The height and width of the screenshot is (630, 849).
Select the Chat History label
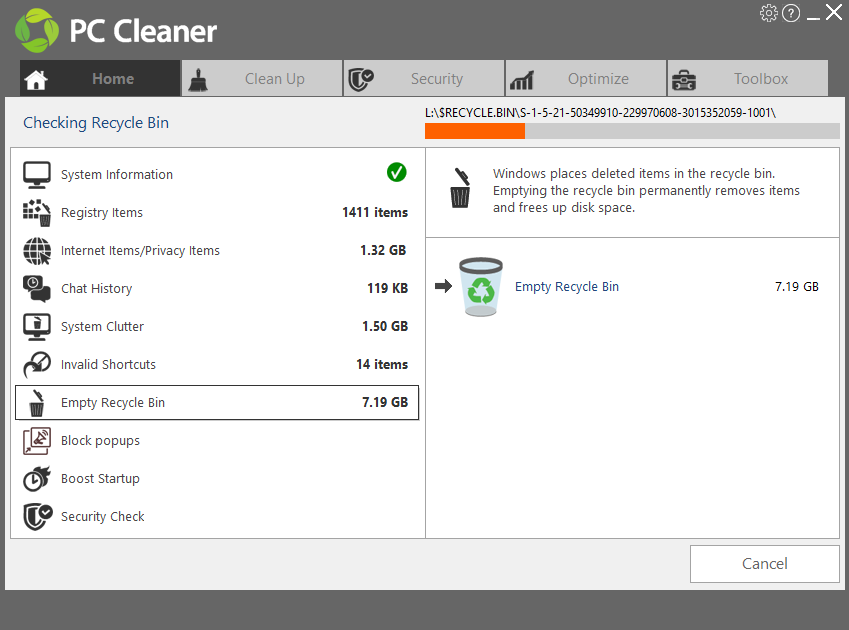click(96, 288)
